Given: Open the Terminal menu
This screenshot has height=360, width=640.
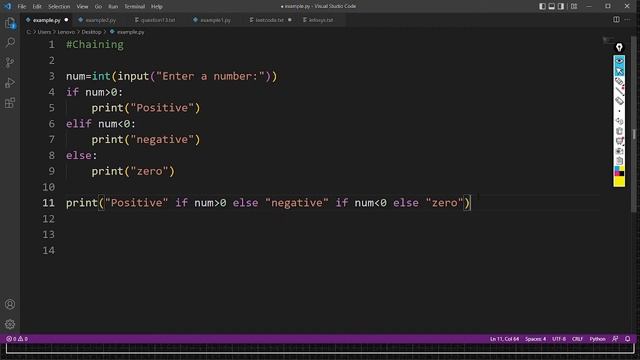Looking at the screenshot, I should pyautogui.click(x=134, y=7).
